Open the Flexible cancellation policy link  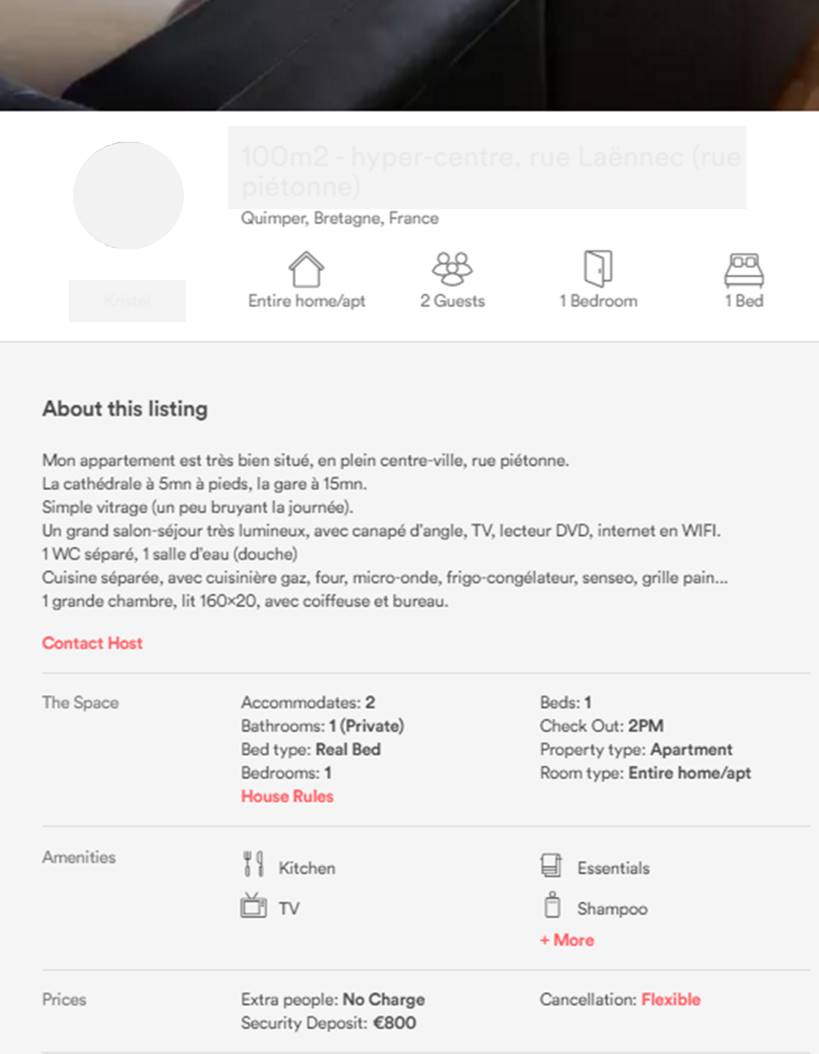pyautogui.click(x=671, y=999)
